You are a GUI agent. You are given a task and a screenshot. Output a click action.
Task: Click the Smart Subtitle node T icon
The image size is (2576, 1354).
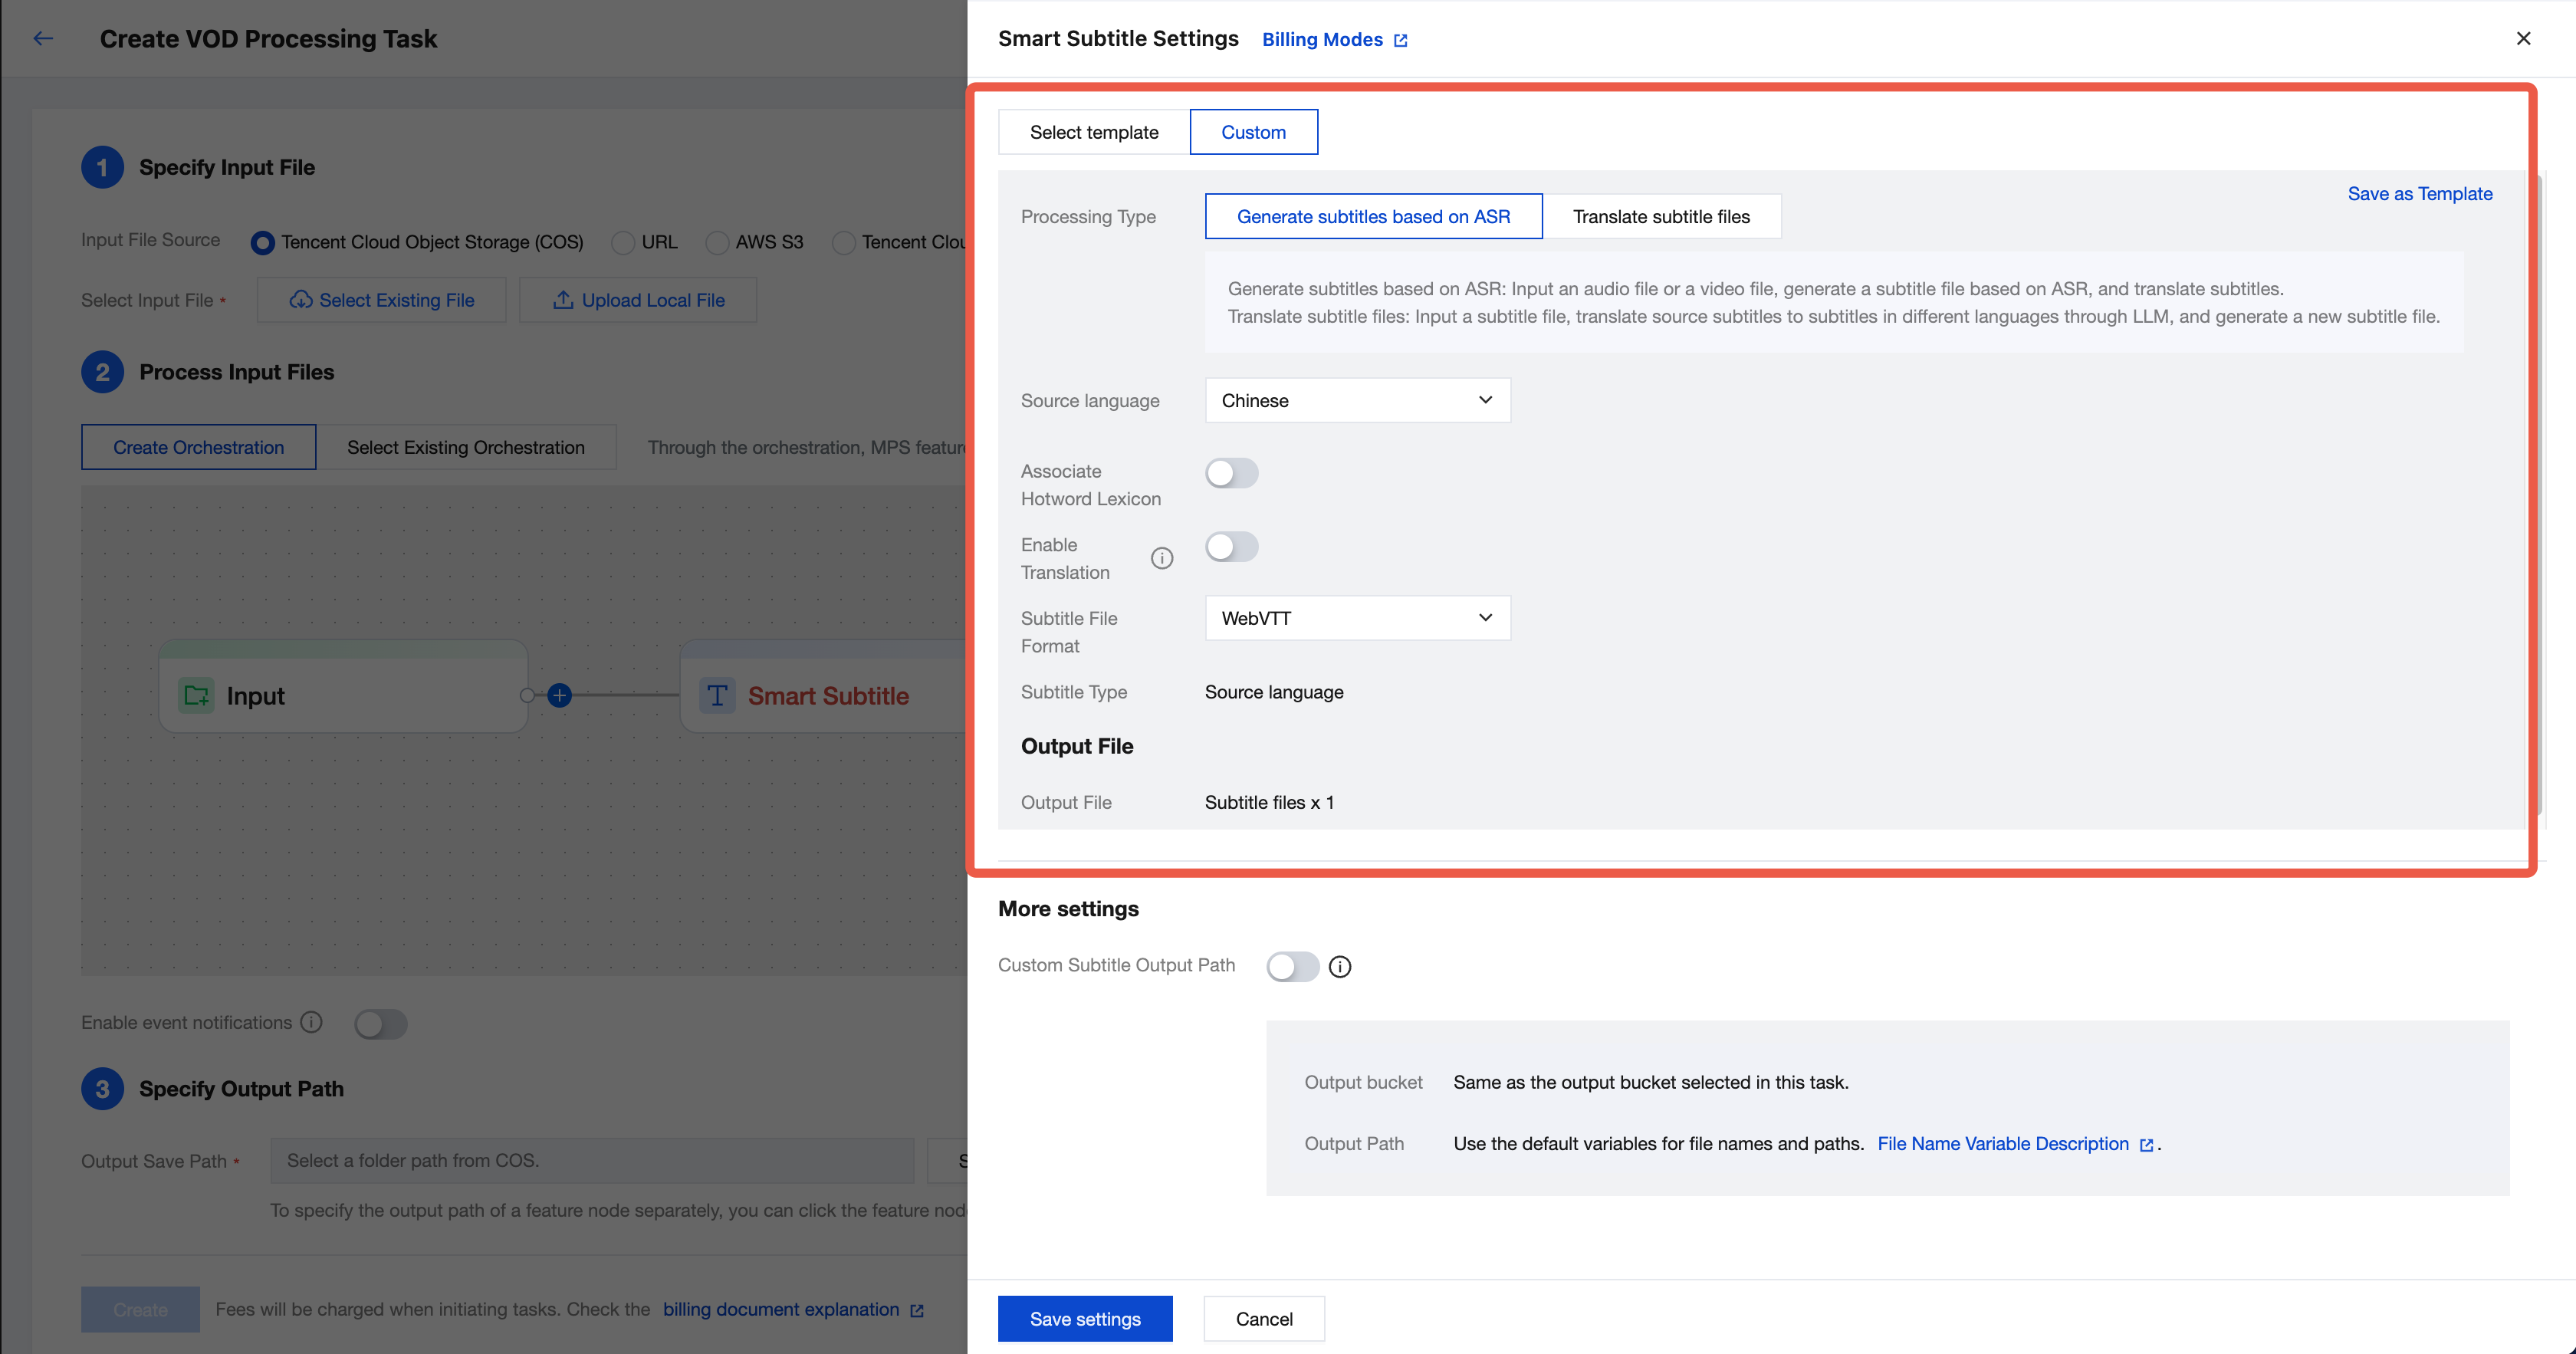coord(717,695)
